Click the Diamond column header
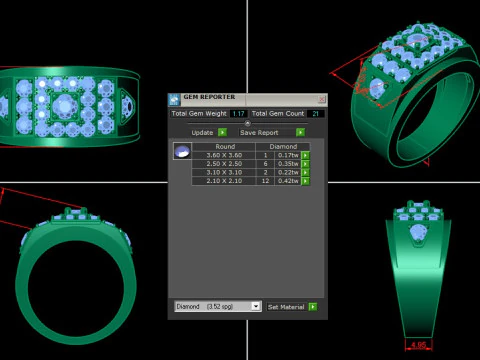The image size is (480, 360). coord(283,147)
